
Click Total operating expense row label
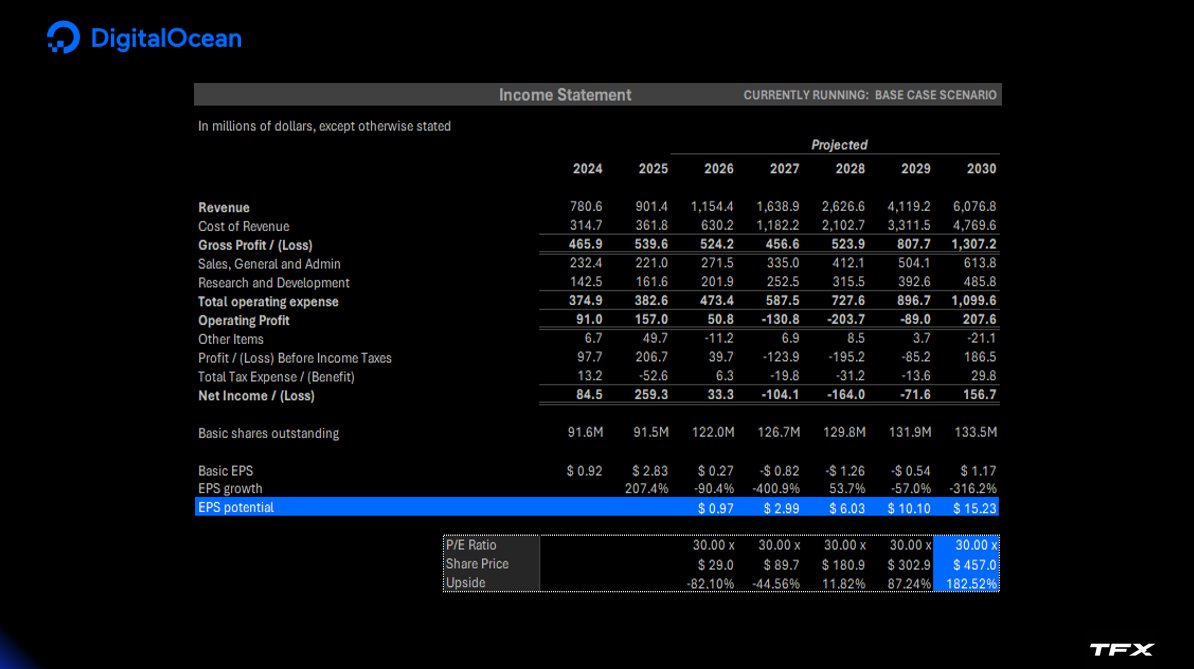(268, 302)
